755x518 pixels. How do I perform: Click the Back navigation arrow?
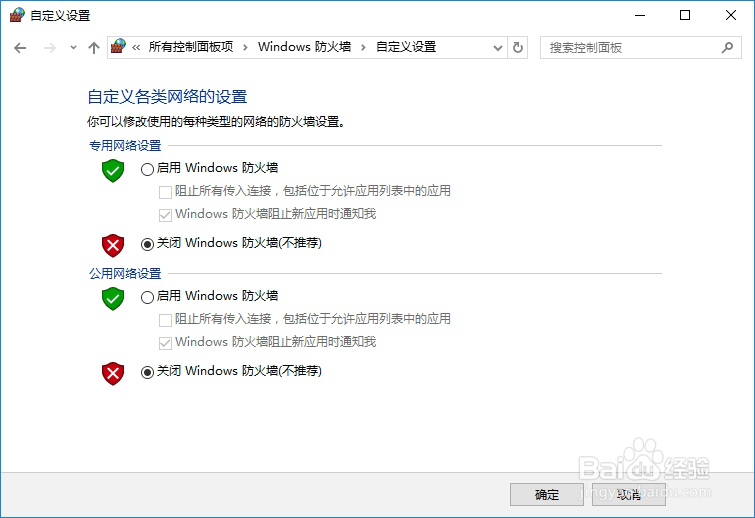tap(20, 48)
